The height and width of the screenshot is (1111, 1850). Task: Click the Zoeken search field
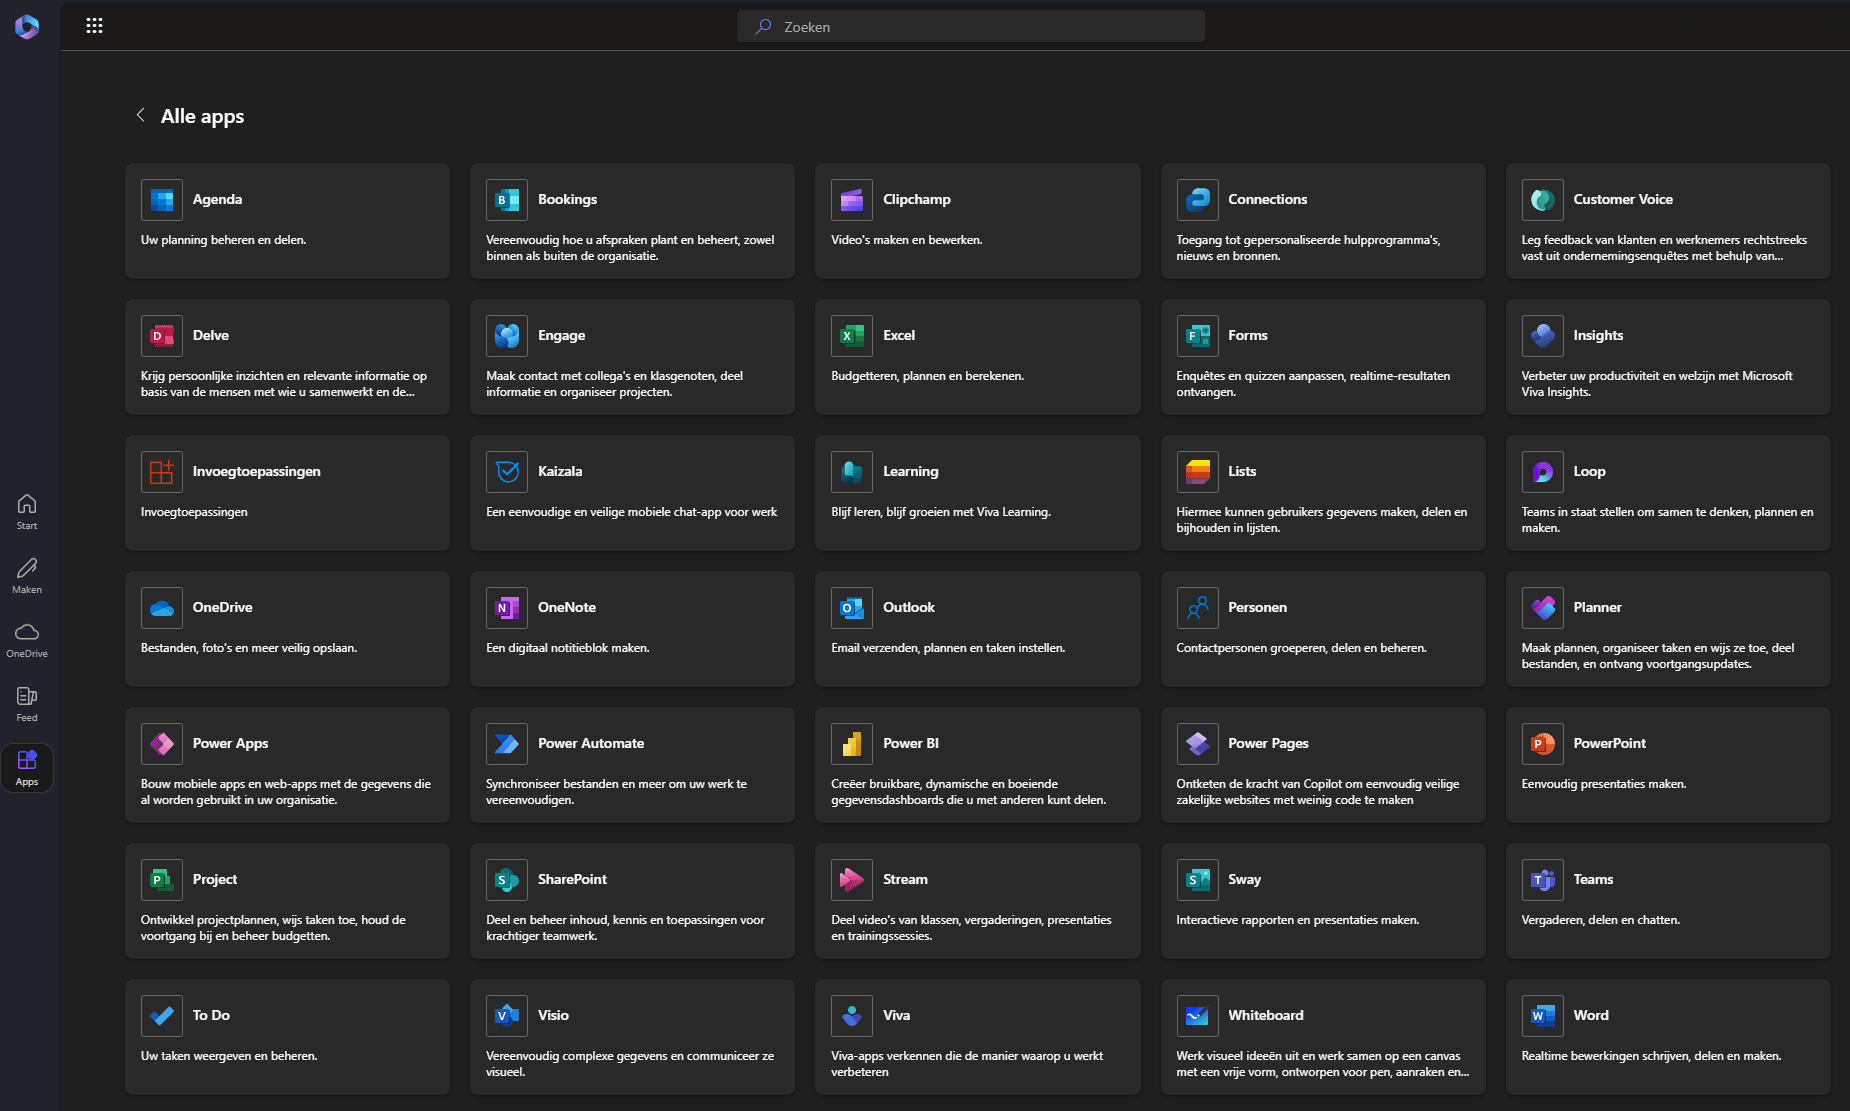tap(970, 27)
